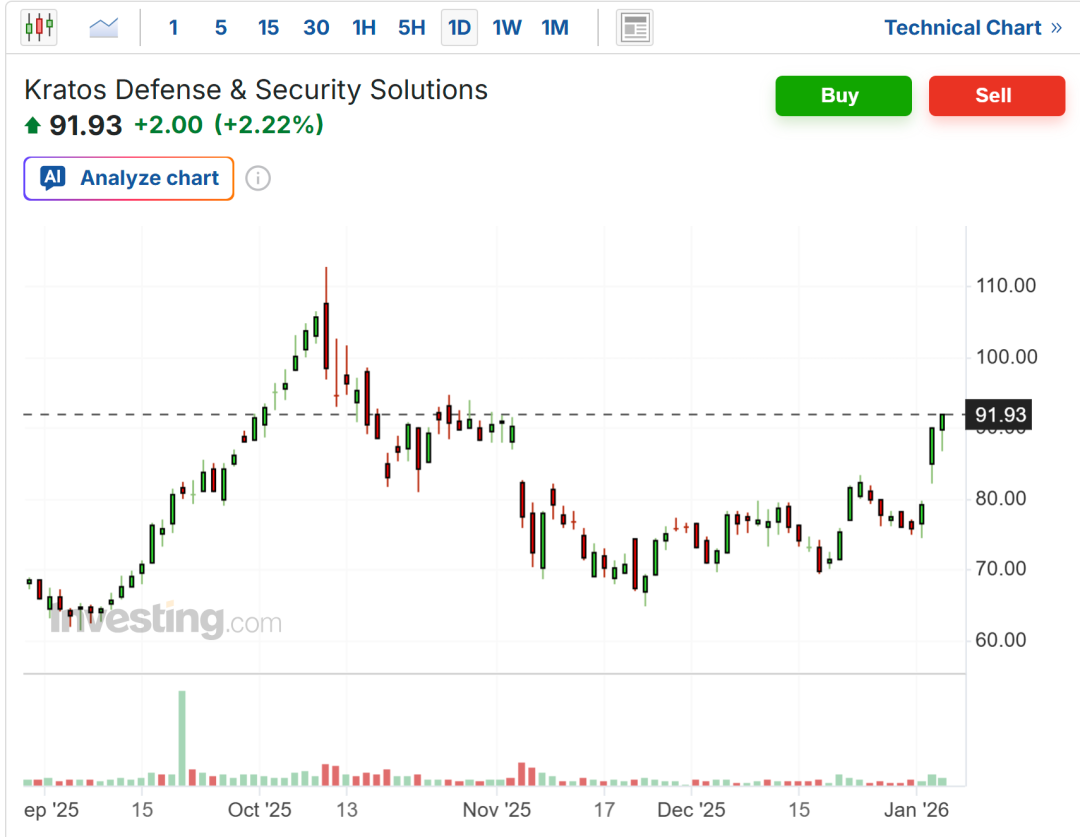This screenshot has height=837, width=1080.
Task: Click the 80.00 price axis label
Action: click(x=1000, y=498)
